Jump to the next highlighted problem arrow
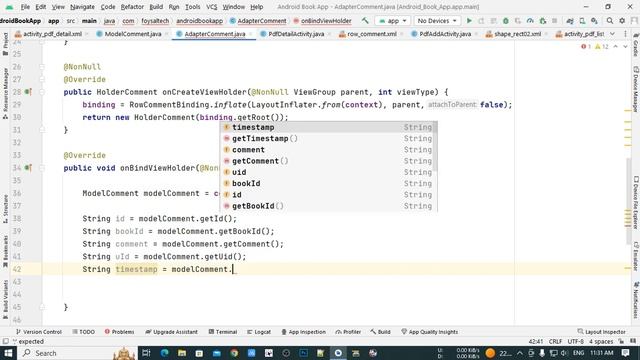This screenshot has height=360, width=640. 625,47
